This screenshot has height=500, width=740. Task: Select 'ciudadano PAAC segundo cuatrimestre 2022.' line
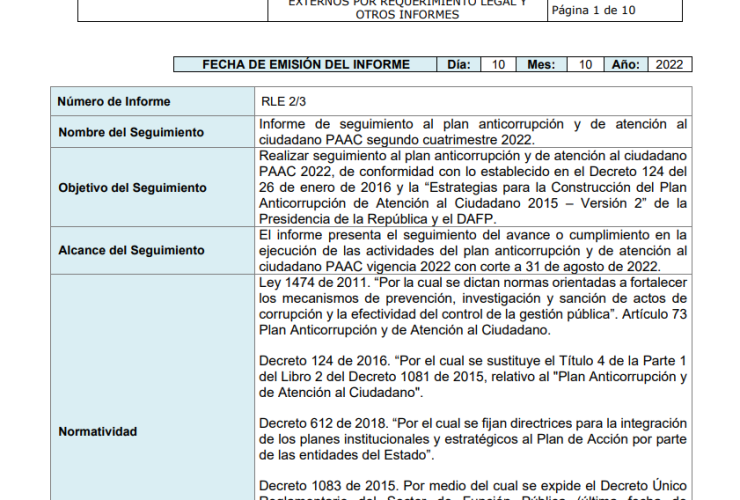pos(397,140)
